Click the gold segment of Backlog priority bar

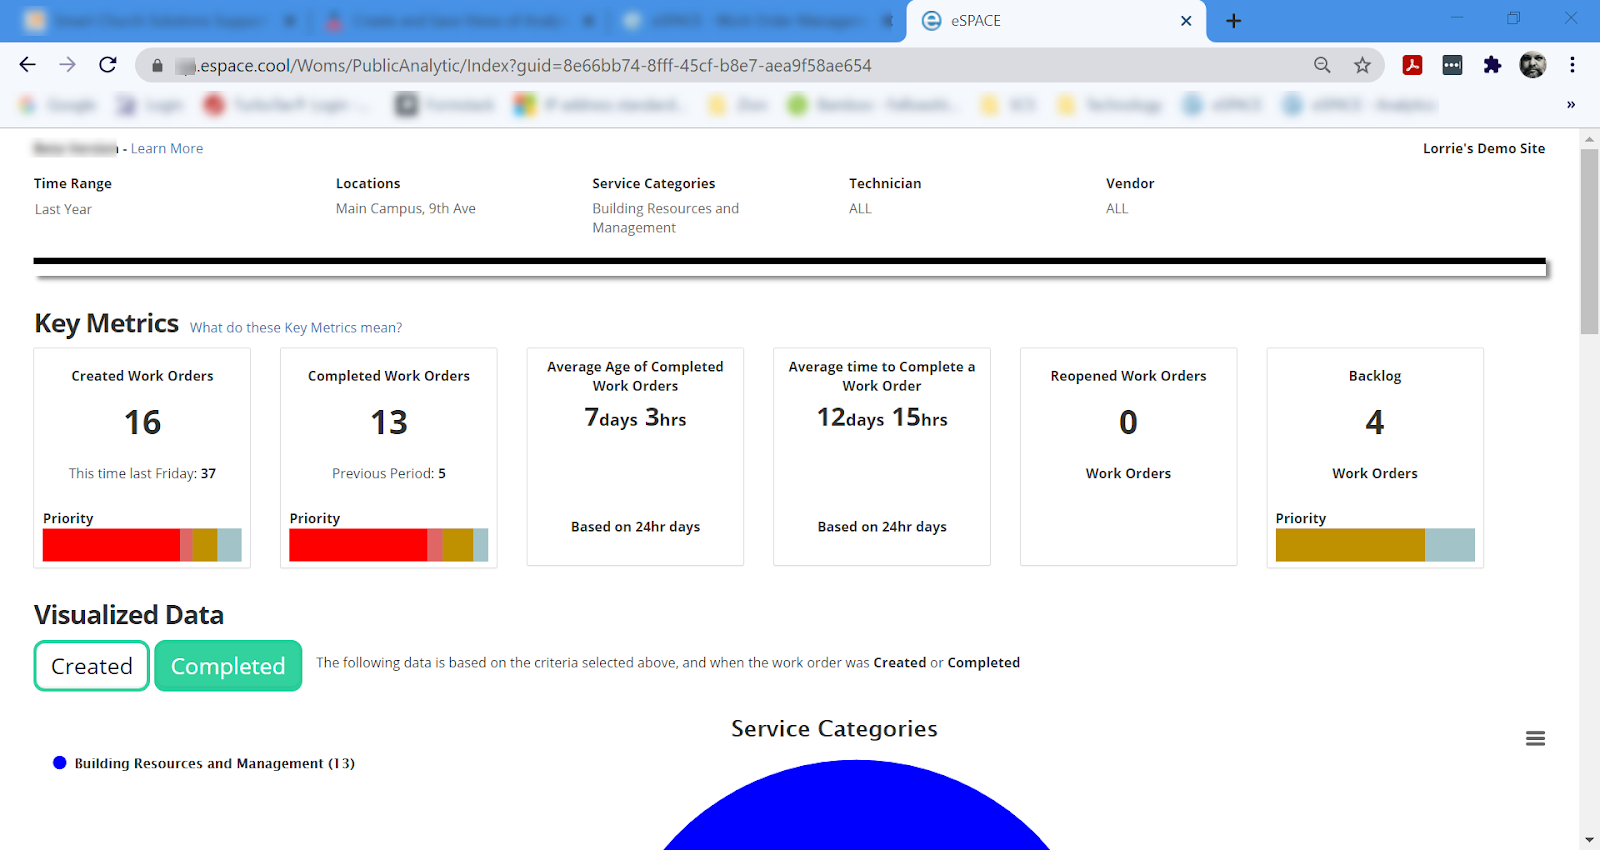(x=1350, y=545)
